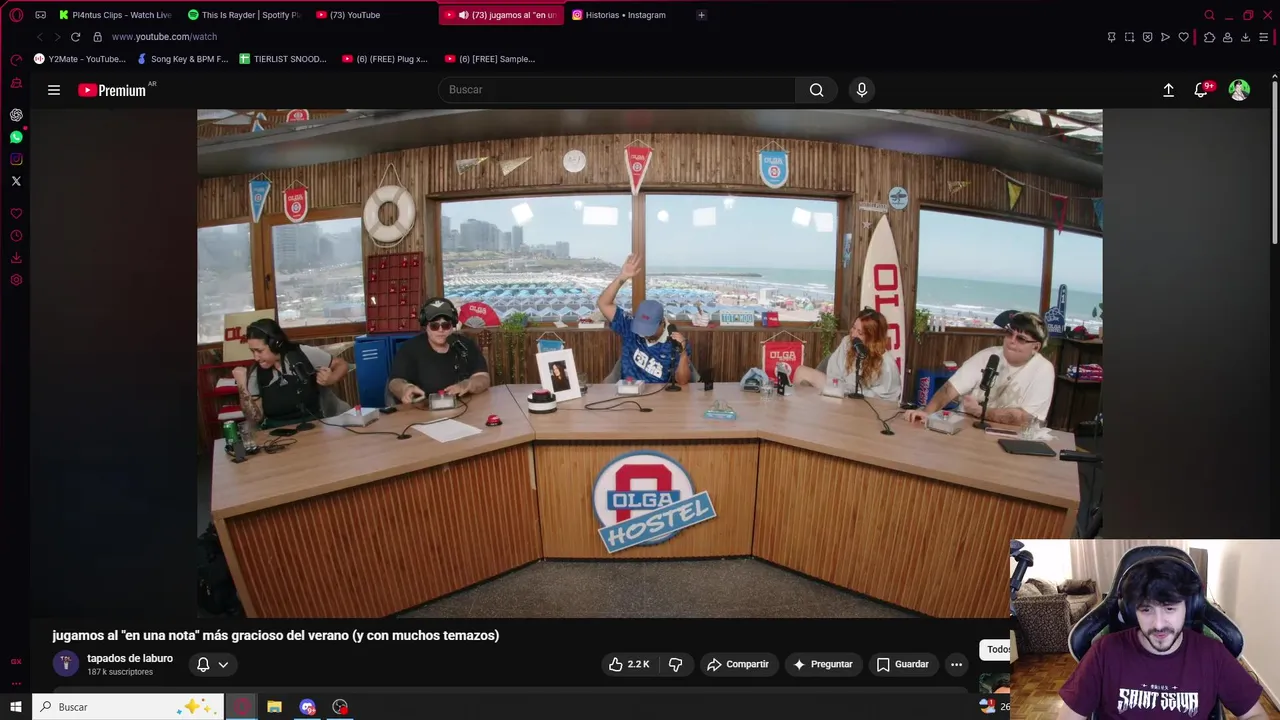The width and height of the screenshot is (1280, 720).
Task: Open ChatGPT/Aria AI sidebar icon
Action: pos(16,115)
